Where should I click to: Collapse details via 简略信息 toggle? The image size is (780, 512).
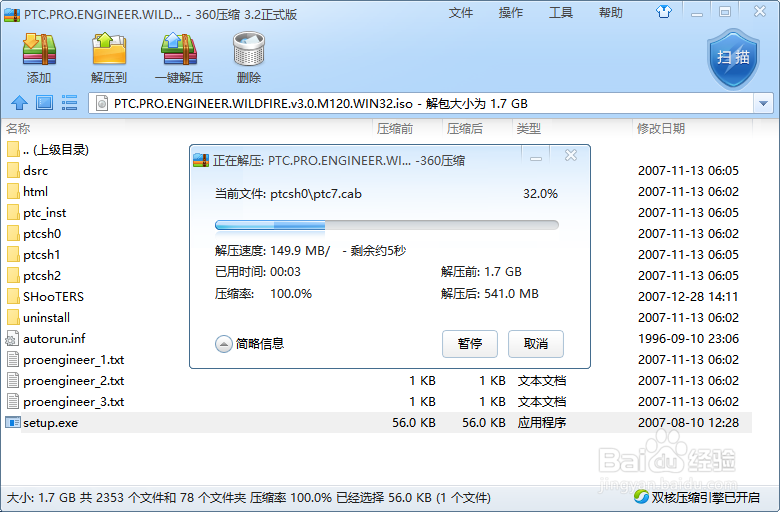click(249, 343)
